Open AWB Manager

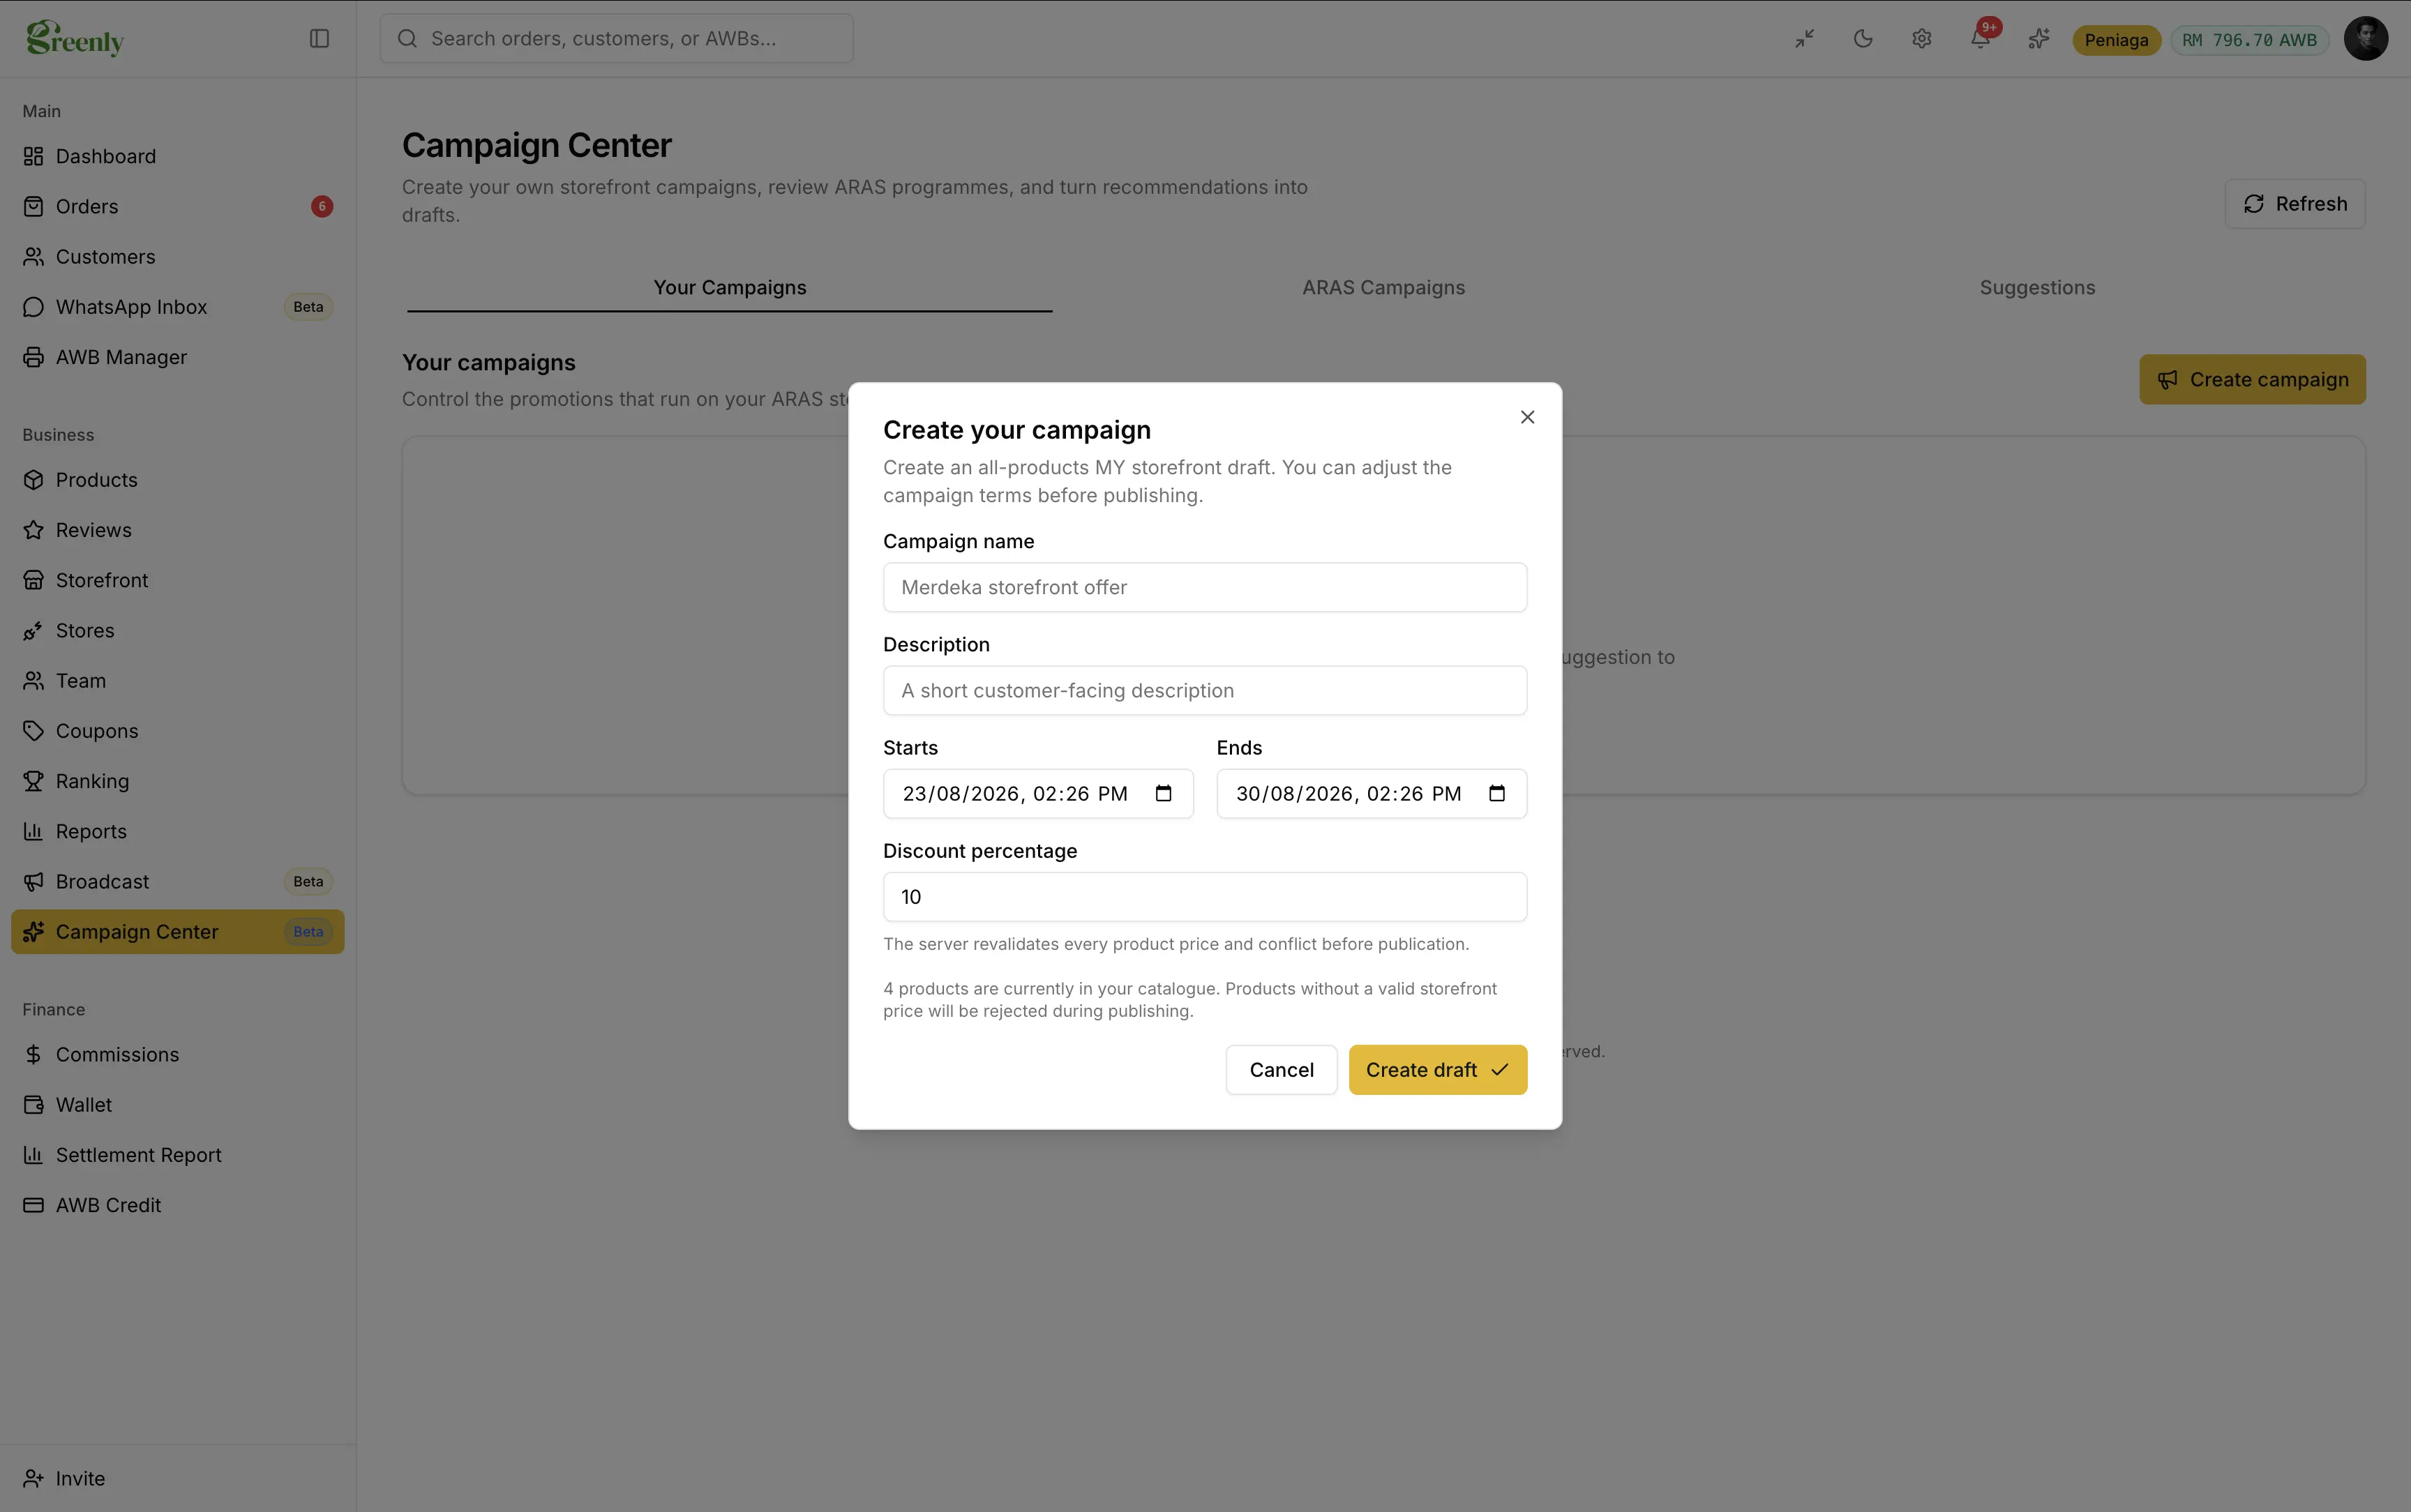point(178,357)
